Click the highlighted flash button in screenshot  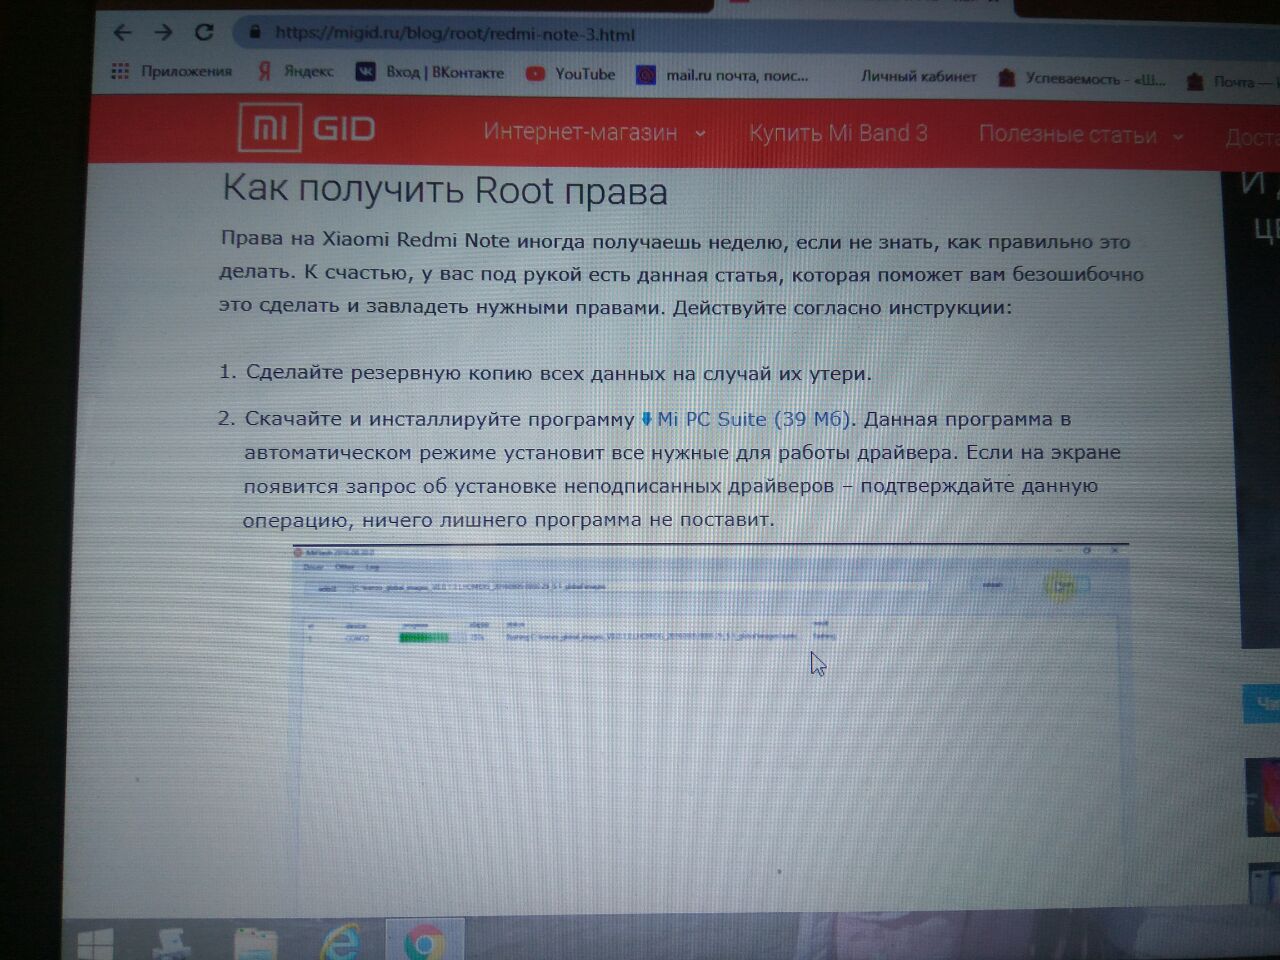pyautogui.click(x=1060, y=586)
